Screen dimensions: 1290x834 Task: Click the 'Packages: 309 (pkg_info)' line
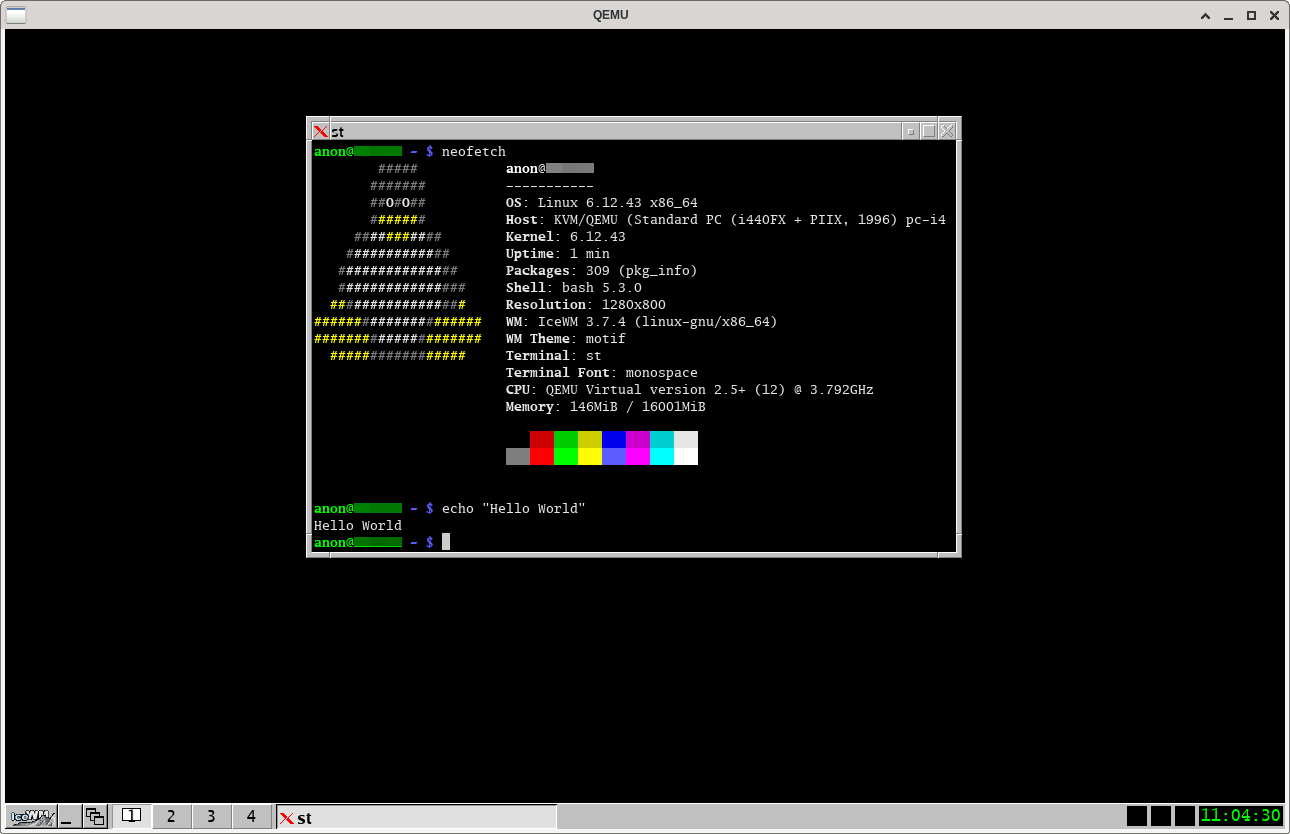click(602, 271)
